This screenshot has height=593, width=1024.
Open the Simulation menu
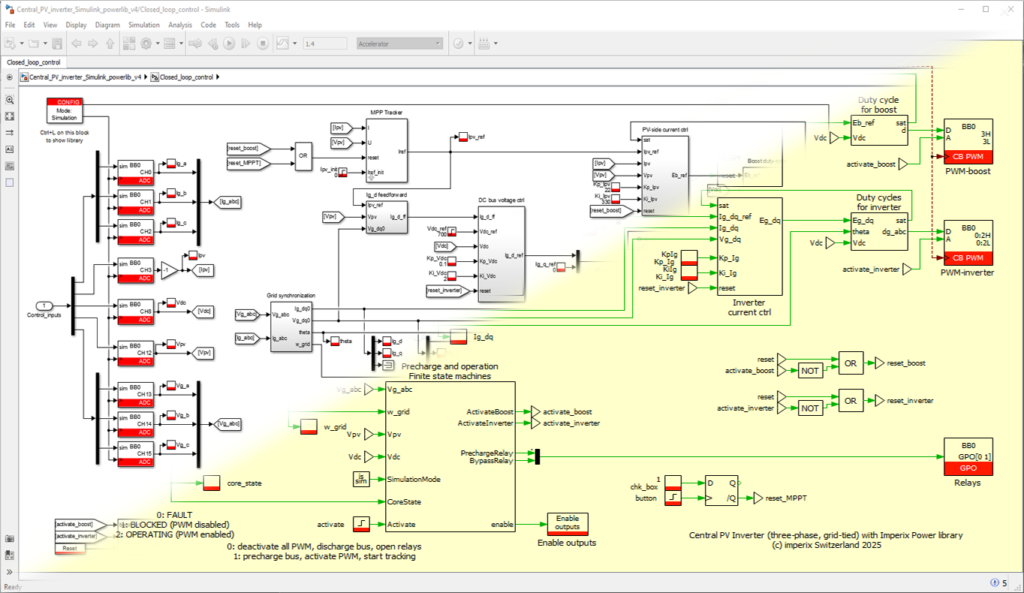143,24
